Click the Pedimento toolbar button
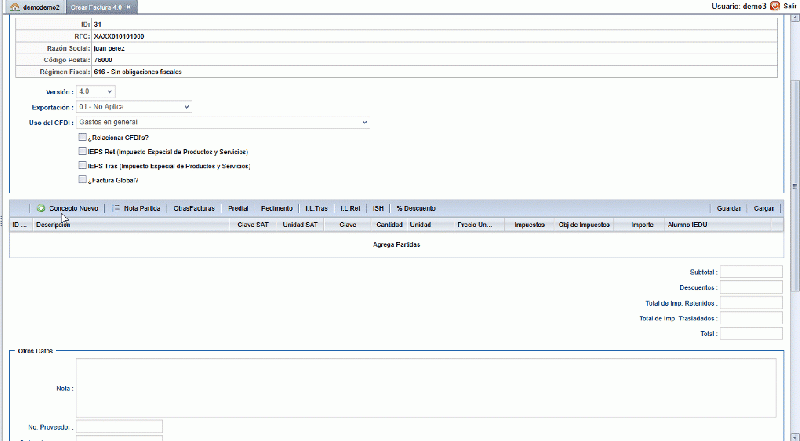Screen dimensions: 800x441 [277, 208]
